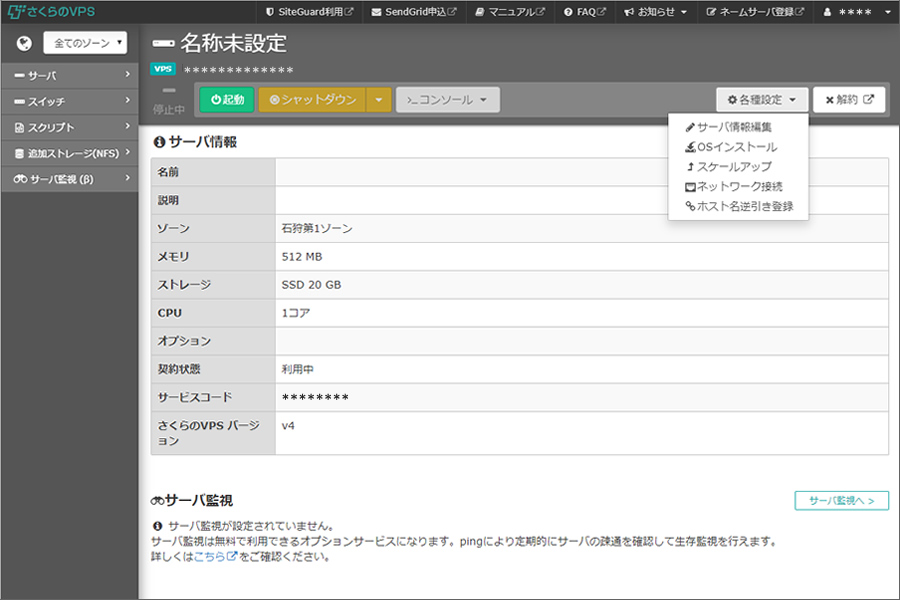Click the SiteGuard利用 link
The image size is (900, 600).
pos(309,12)
